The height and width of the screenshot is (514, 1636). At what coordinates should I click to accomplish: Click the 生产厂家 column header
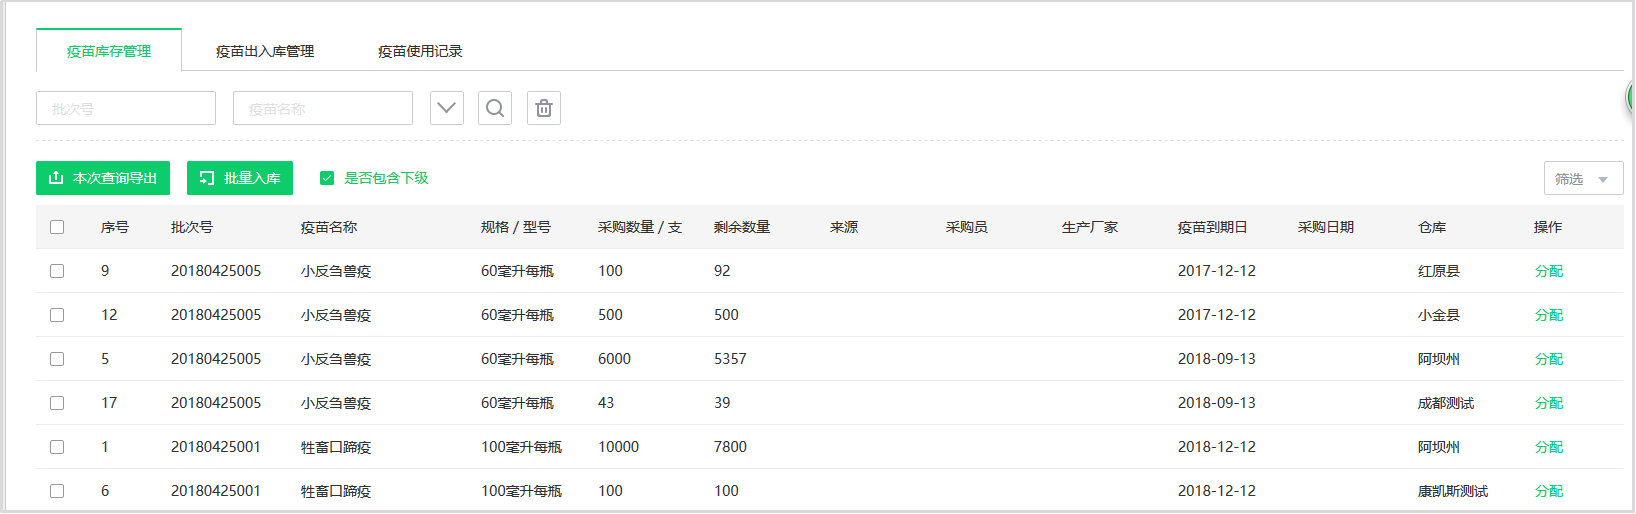[x=1090, y=227]
